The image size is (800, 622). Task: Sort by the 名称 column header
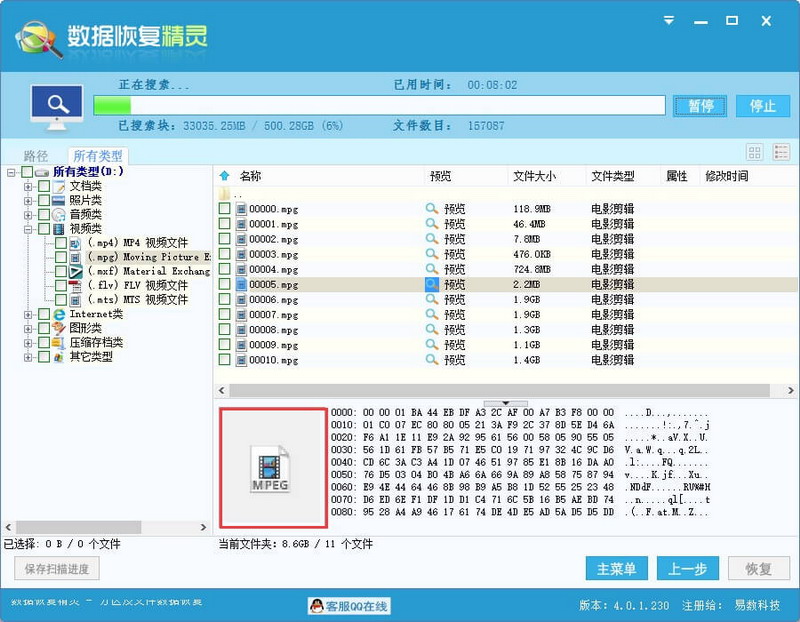pyautogui.click(x=250, y=176)
